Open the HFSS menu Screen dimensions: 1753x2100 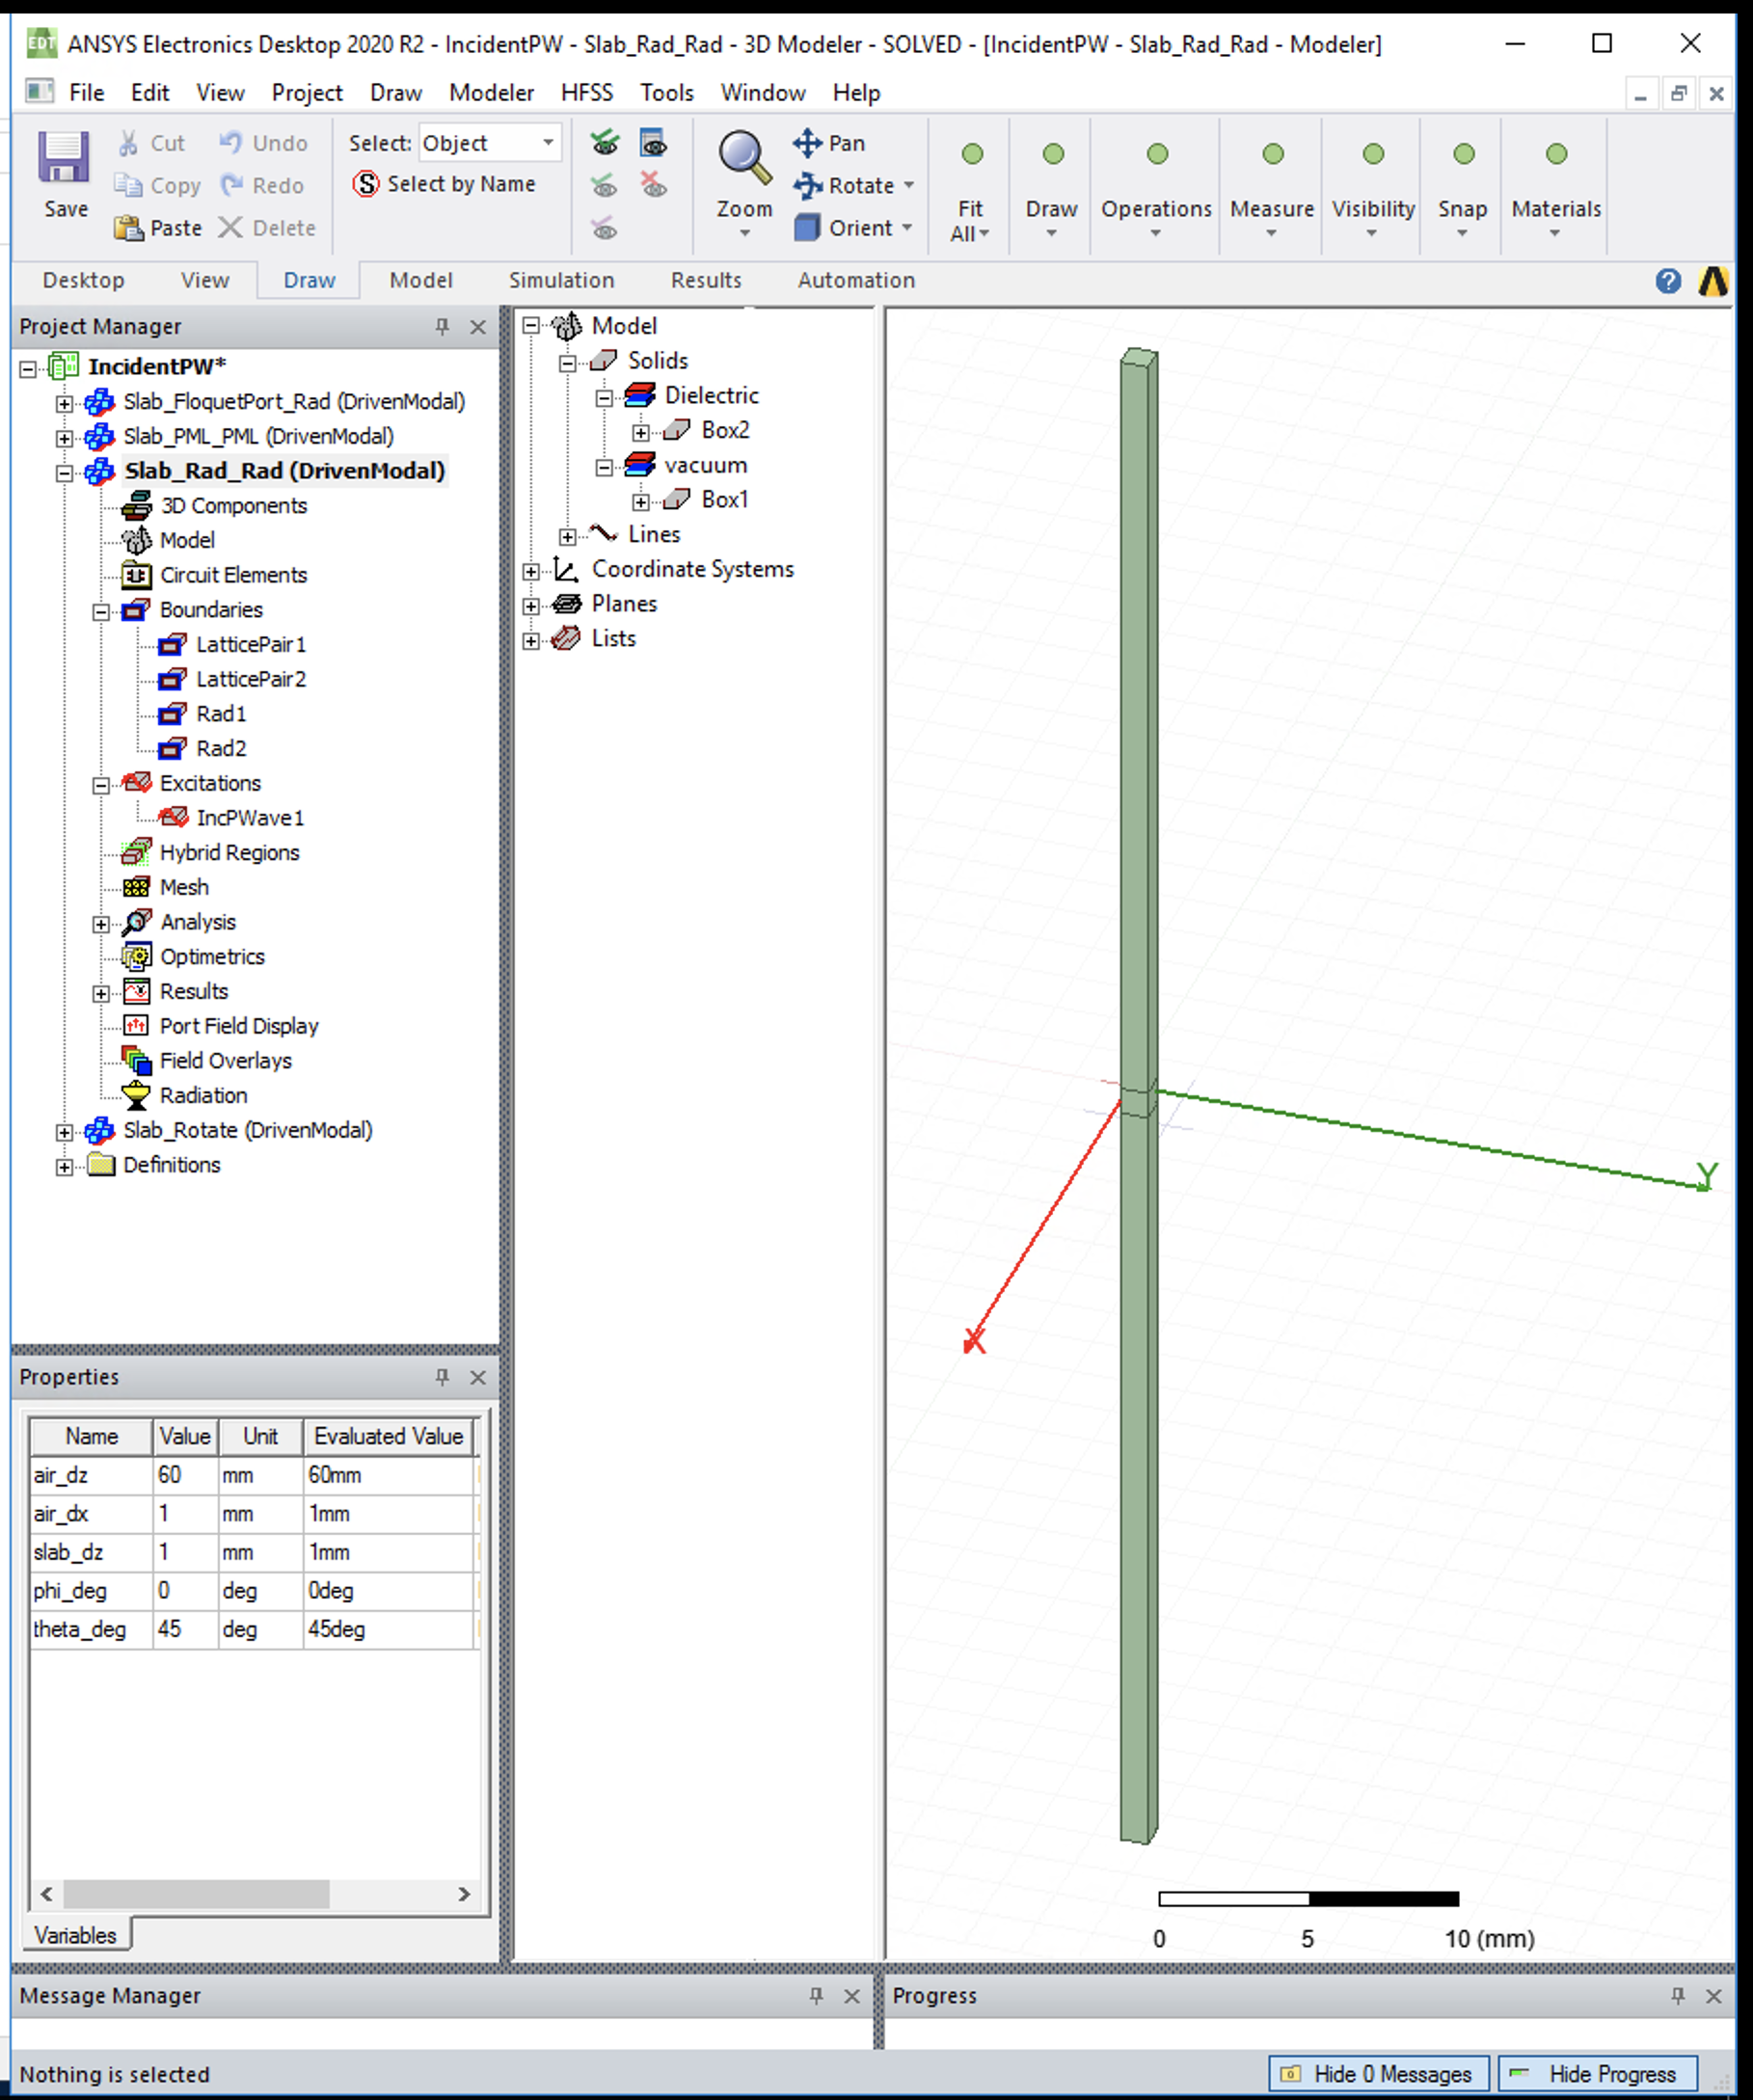click(x=587, y=93)
